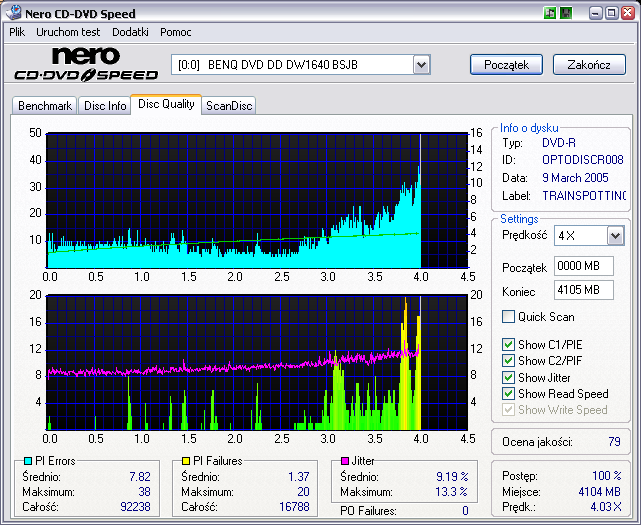Viewport: 641px width, 525px height.
Task: Click the PI Failures total 16788
Action: [294, 507]
